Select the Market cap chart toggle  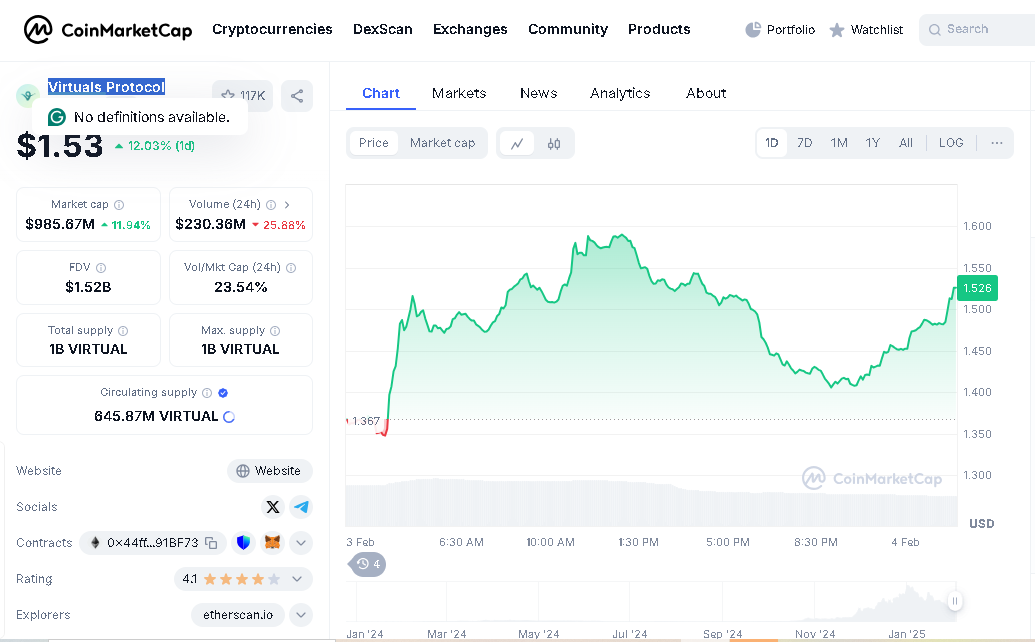pyautogui.click(x=442, y=143)
